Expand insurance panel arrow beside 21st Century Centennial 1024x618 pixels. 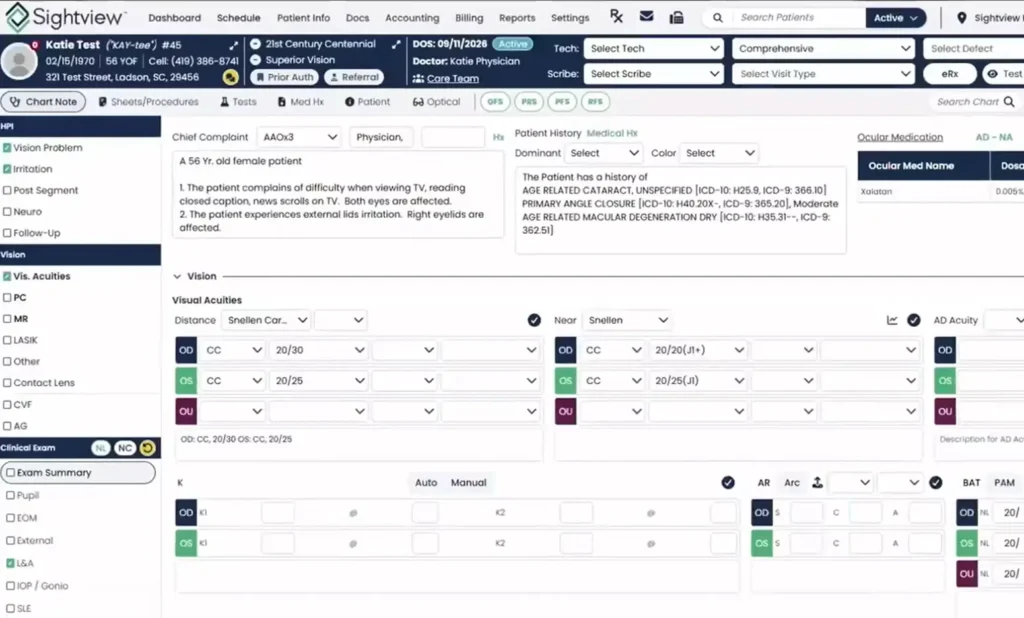click(396, 44)
